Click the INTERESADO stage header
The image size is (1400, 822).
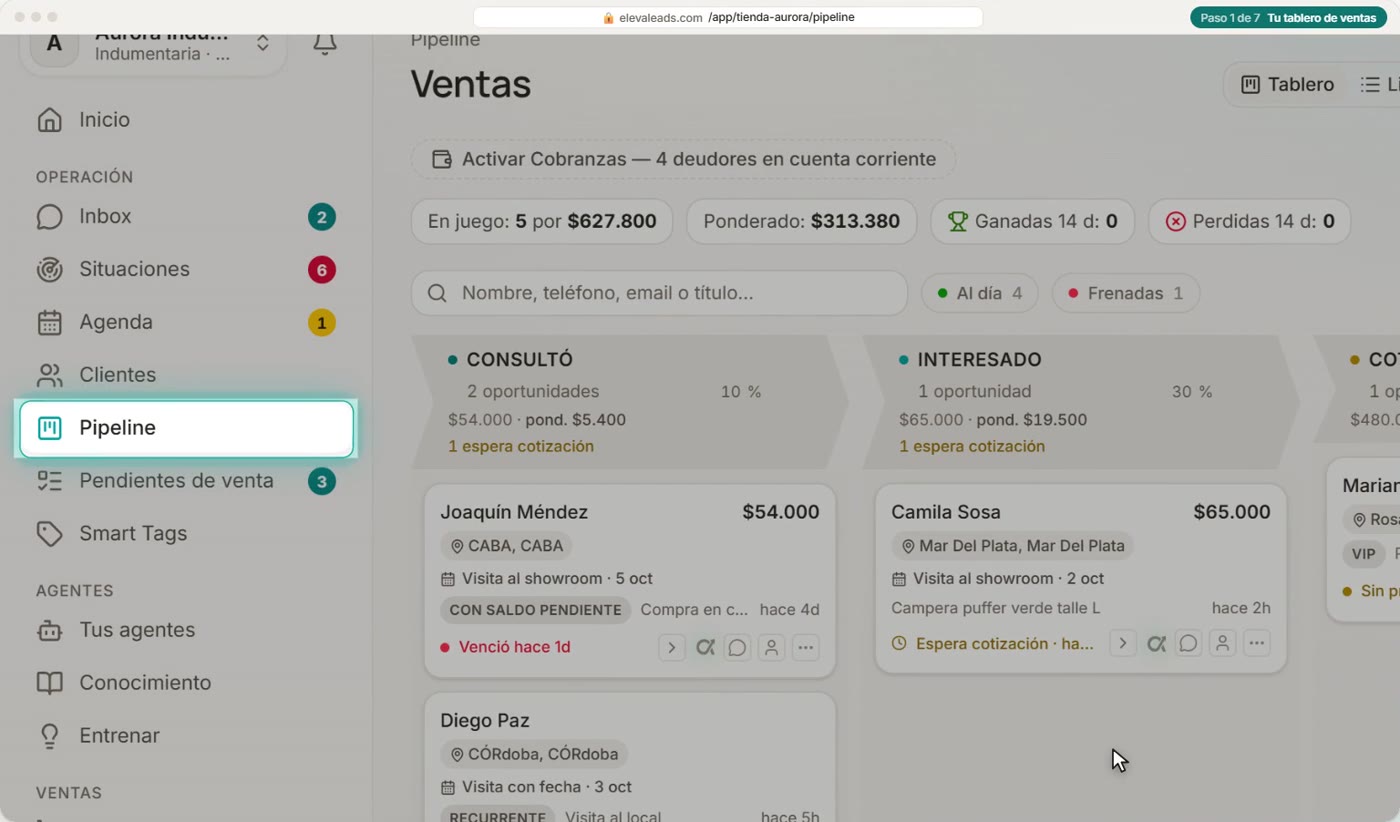tap(1081, 402)
